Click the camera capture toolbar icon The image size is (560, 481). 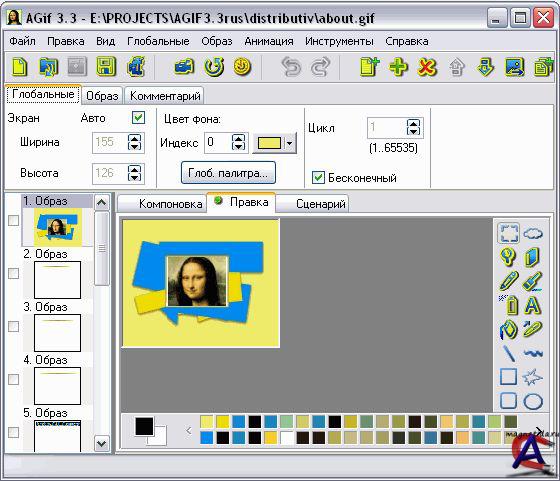point(184,66)
